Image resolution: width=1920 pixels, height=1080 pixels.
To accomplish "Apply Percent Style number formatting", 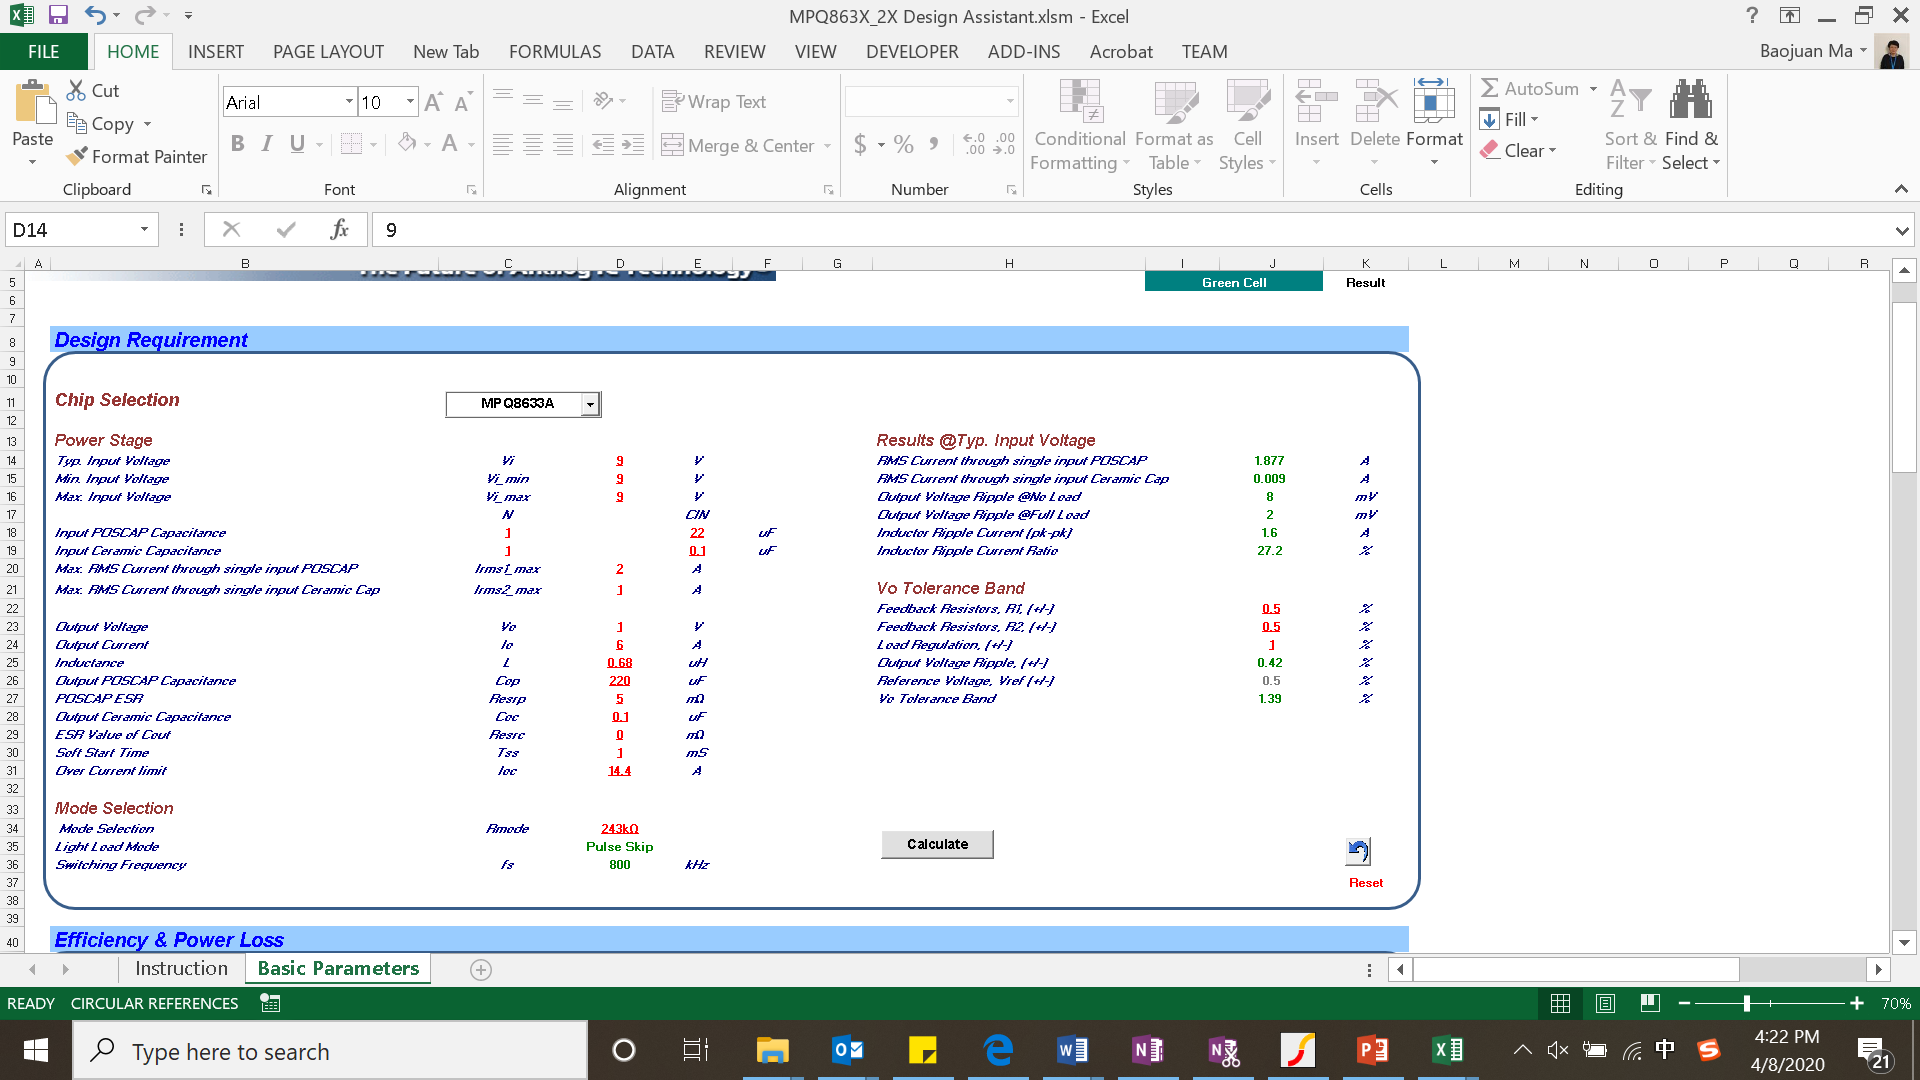I will [x=903, y=143].
